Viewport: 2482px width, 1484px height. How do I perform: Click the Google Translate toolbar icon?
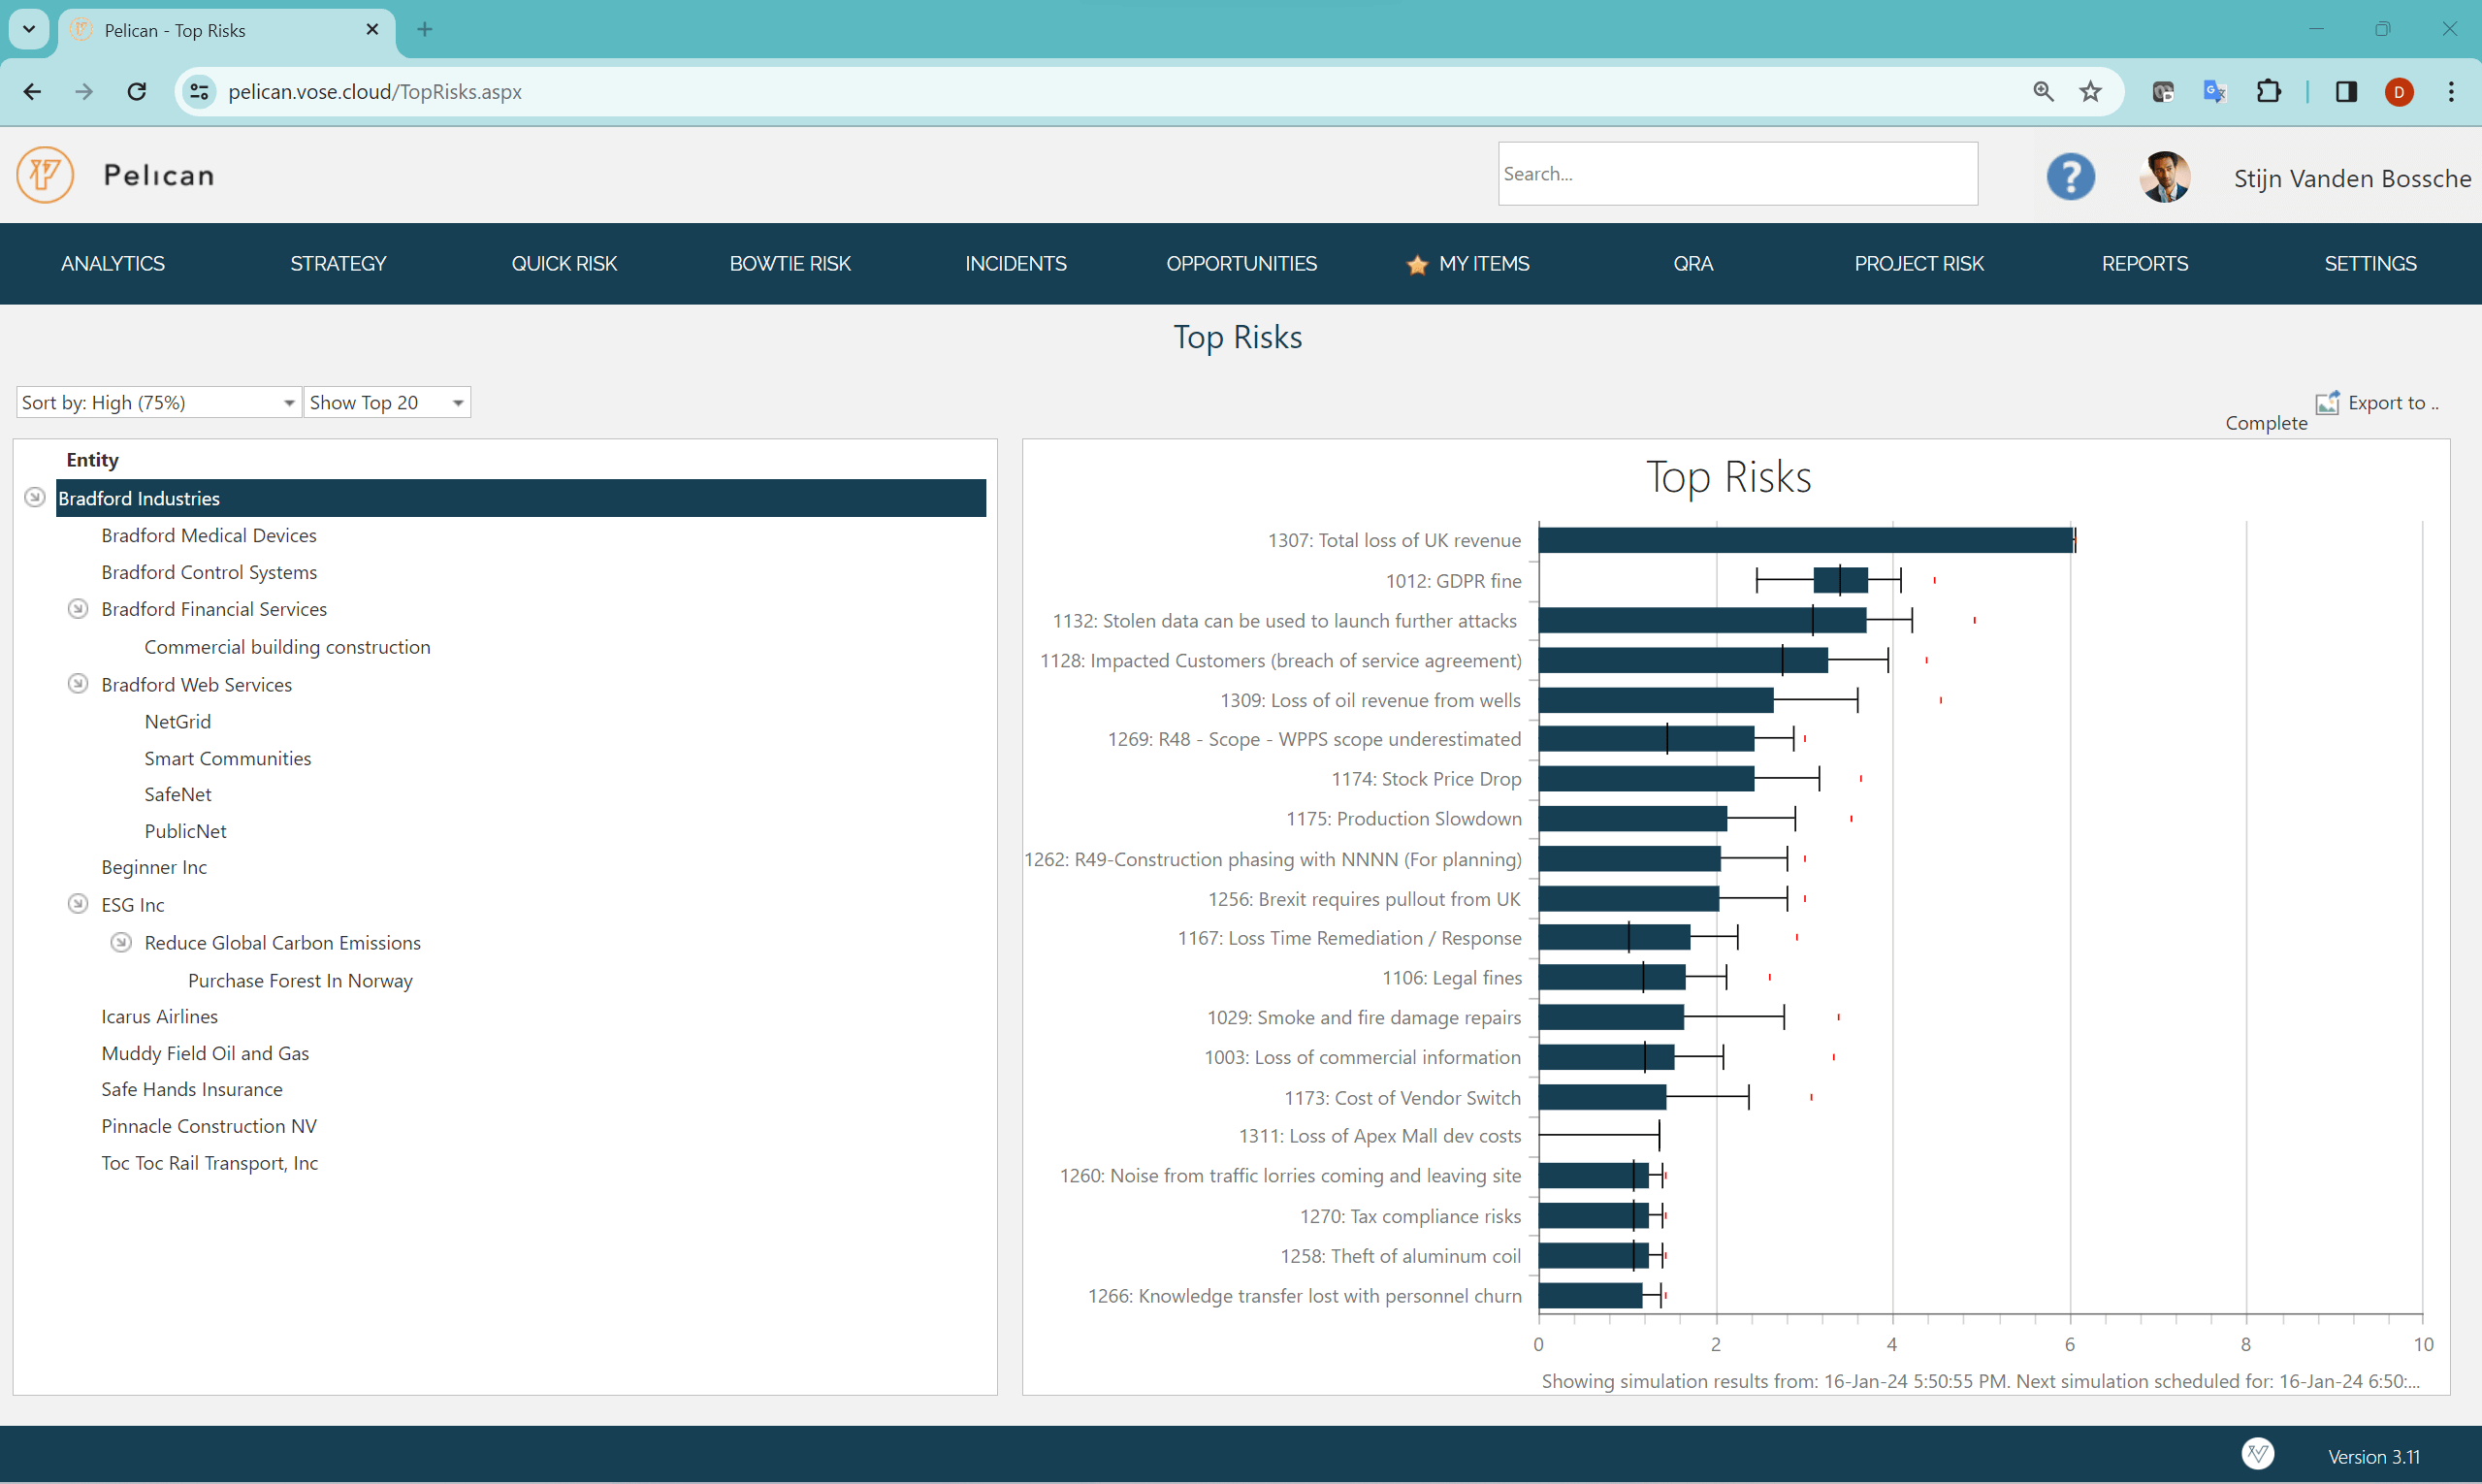coord(2214,92)
